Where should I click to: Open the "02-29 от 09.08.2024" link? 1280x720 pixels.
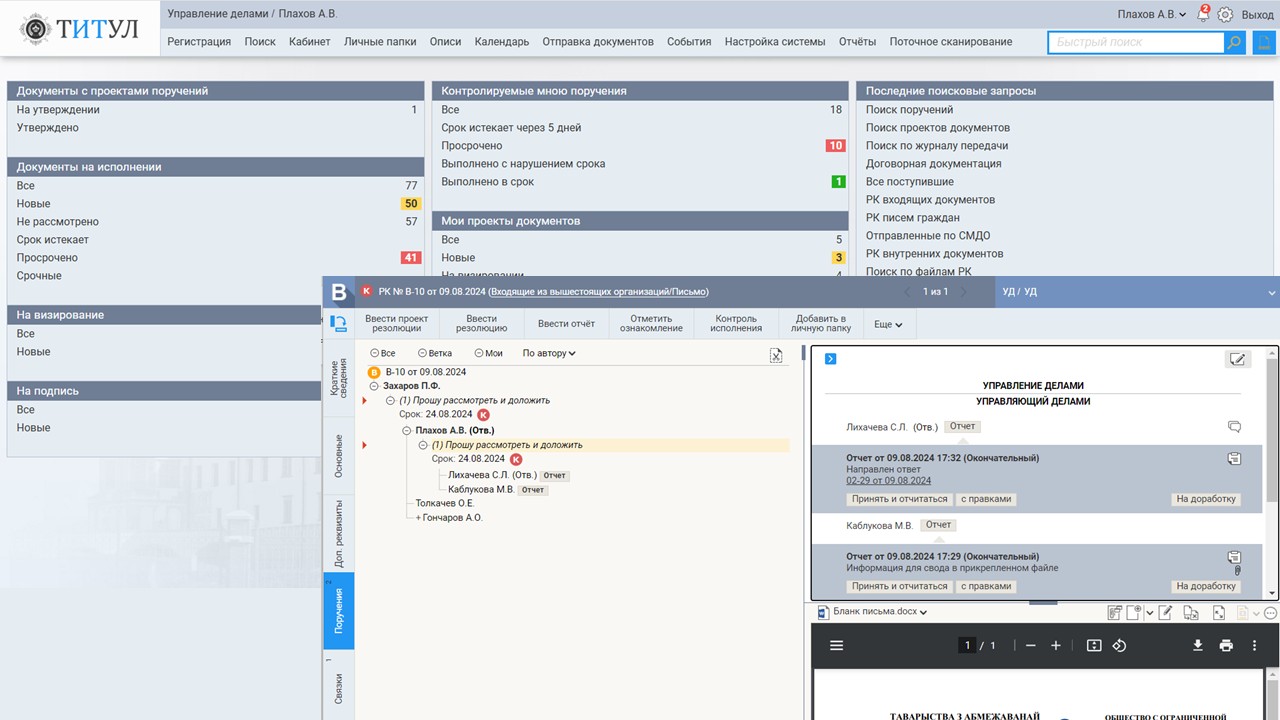888,481
